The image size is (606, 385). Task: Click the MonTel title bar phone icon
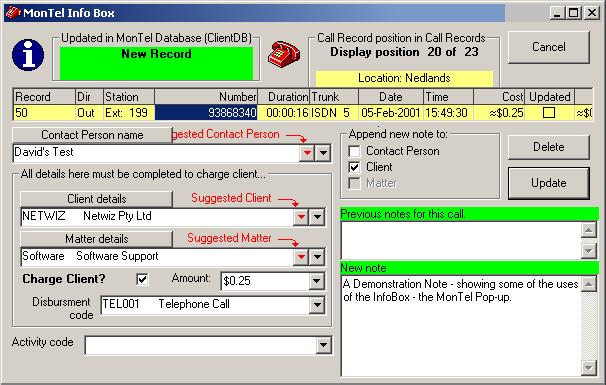(13, 13)
